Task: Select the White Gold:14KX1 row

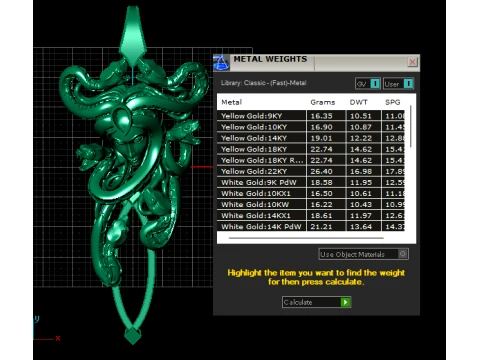Action: click(311, 215)
